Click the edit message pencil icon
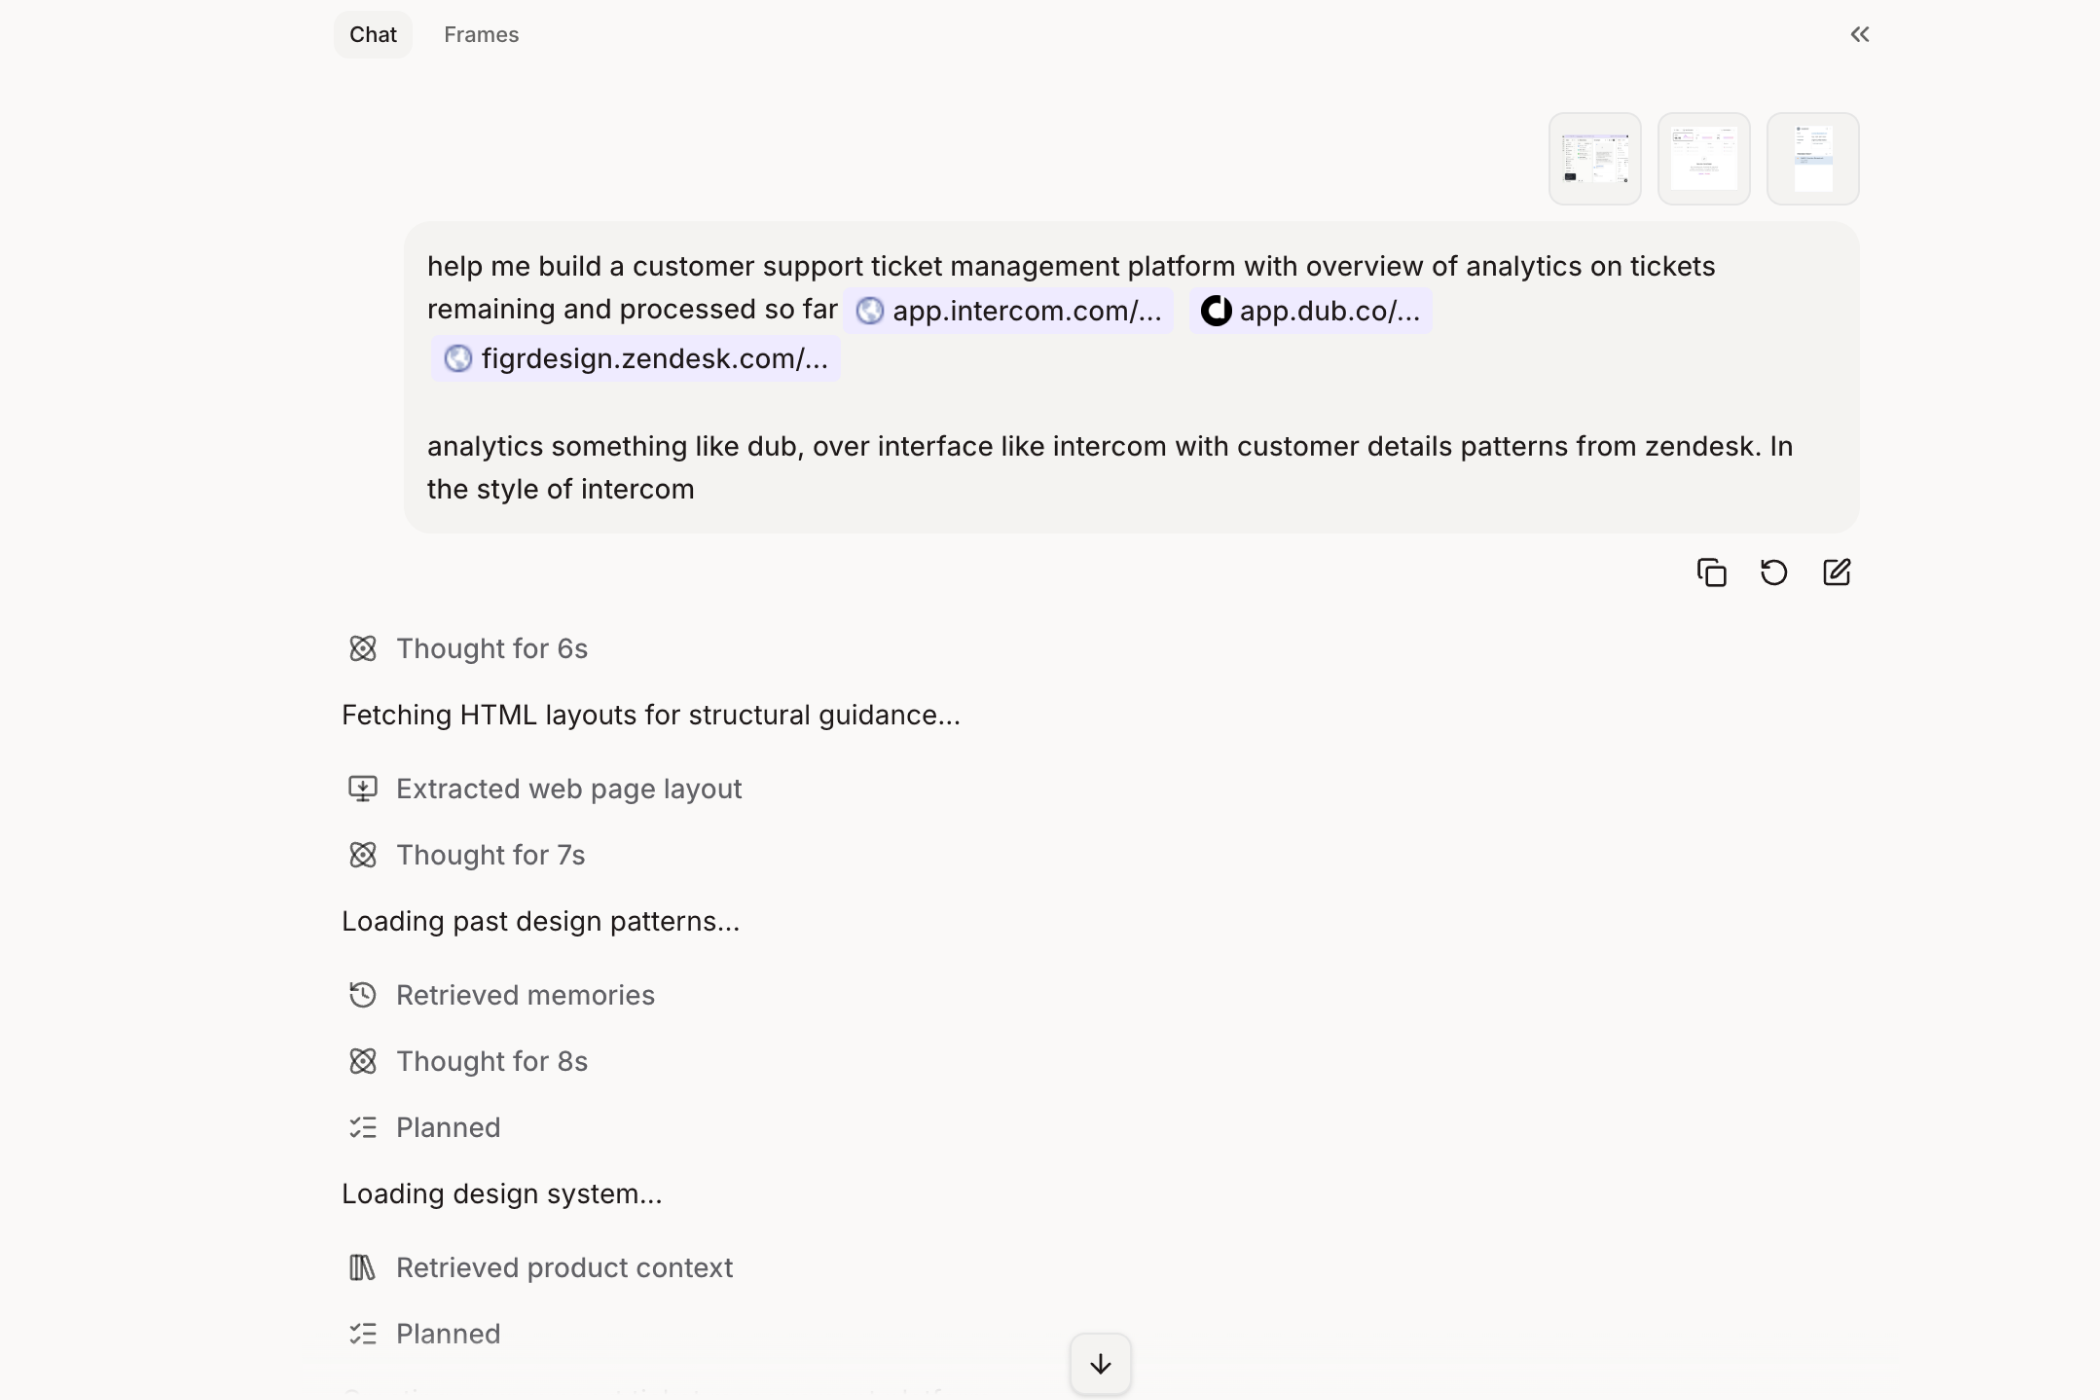 coord(1836,572)
